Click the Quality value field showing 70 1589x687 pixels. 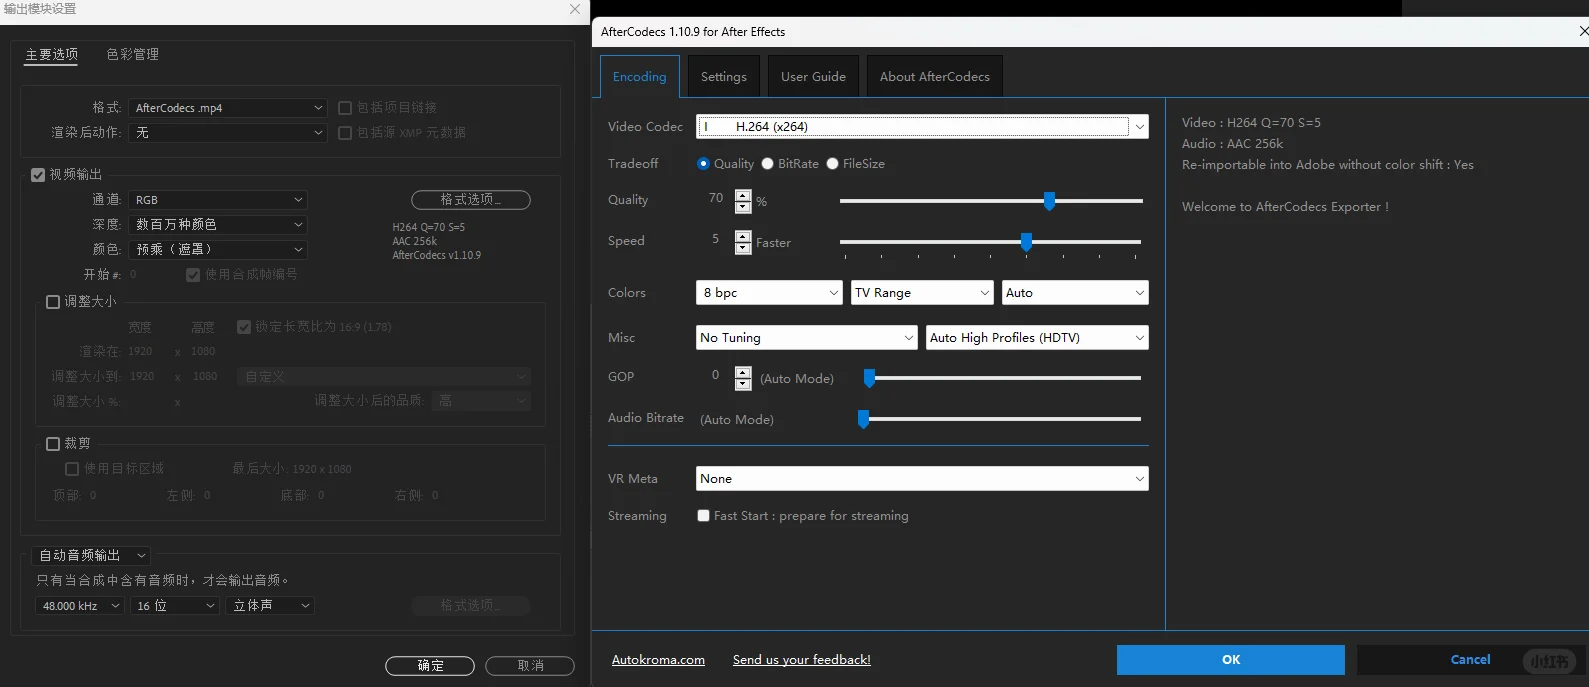[x=715, y=198]
